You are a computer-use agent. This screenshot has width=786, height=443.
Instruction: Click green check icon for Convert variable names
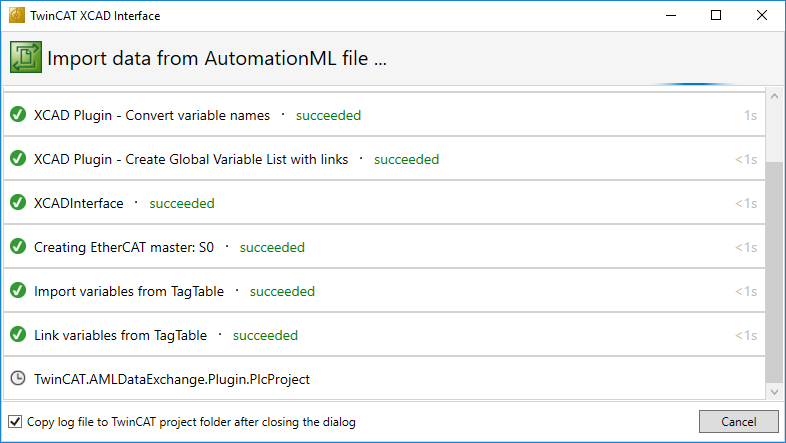(18, 115)
